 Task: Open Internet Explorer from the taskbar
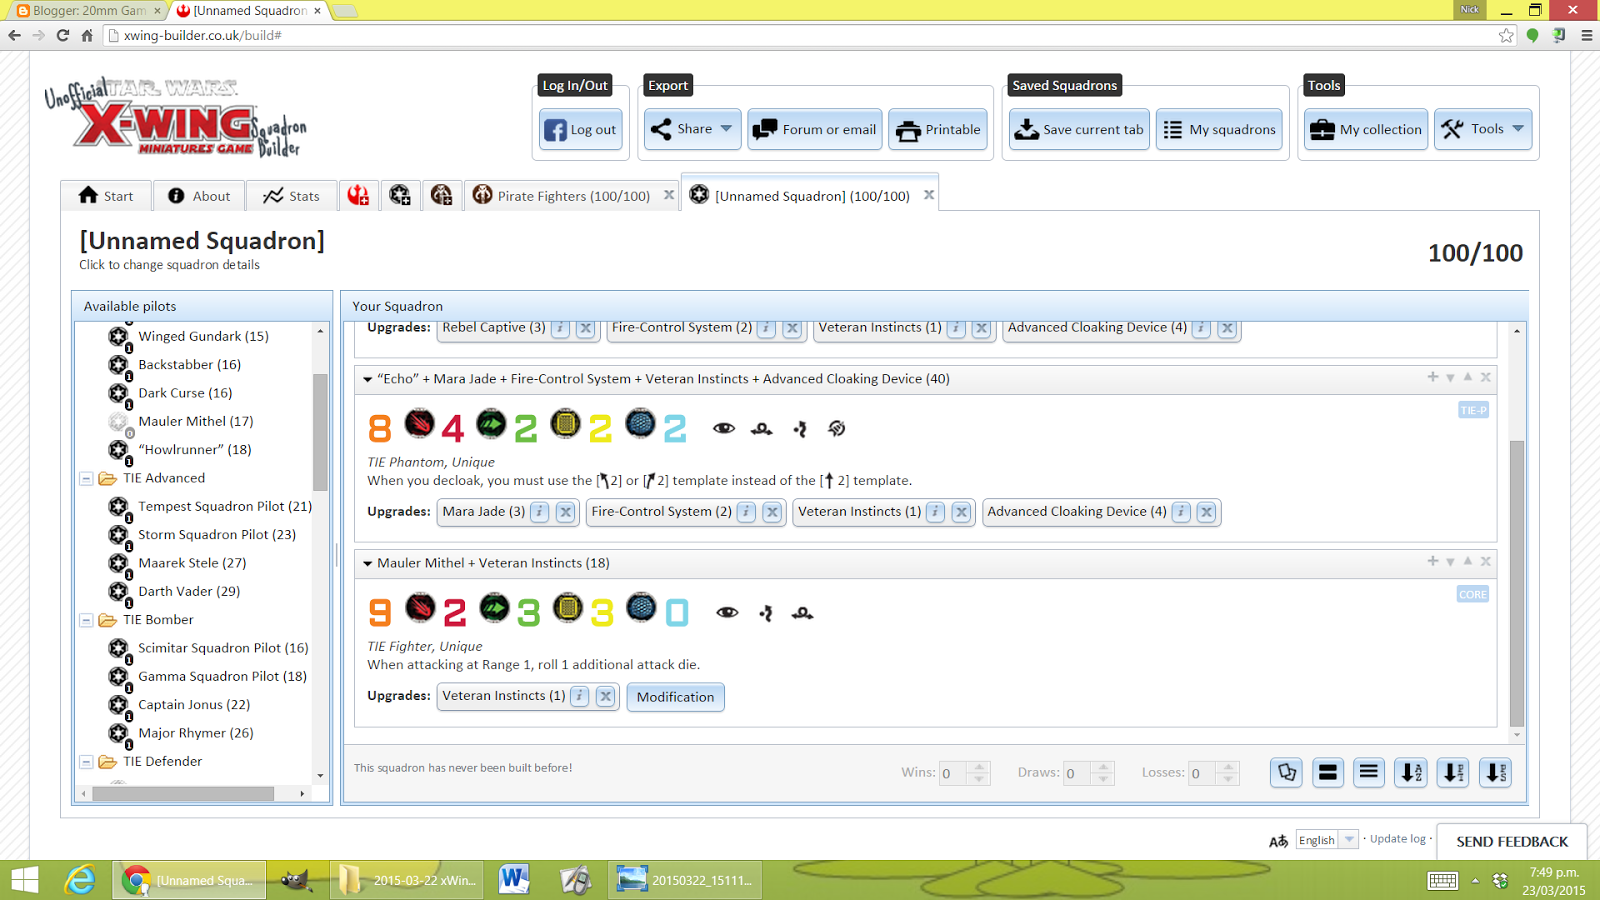click(80, 880)
